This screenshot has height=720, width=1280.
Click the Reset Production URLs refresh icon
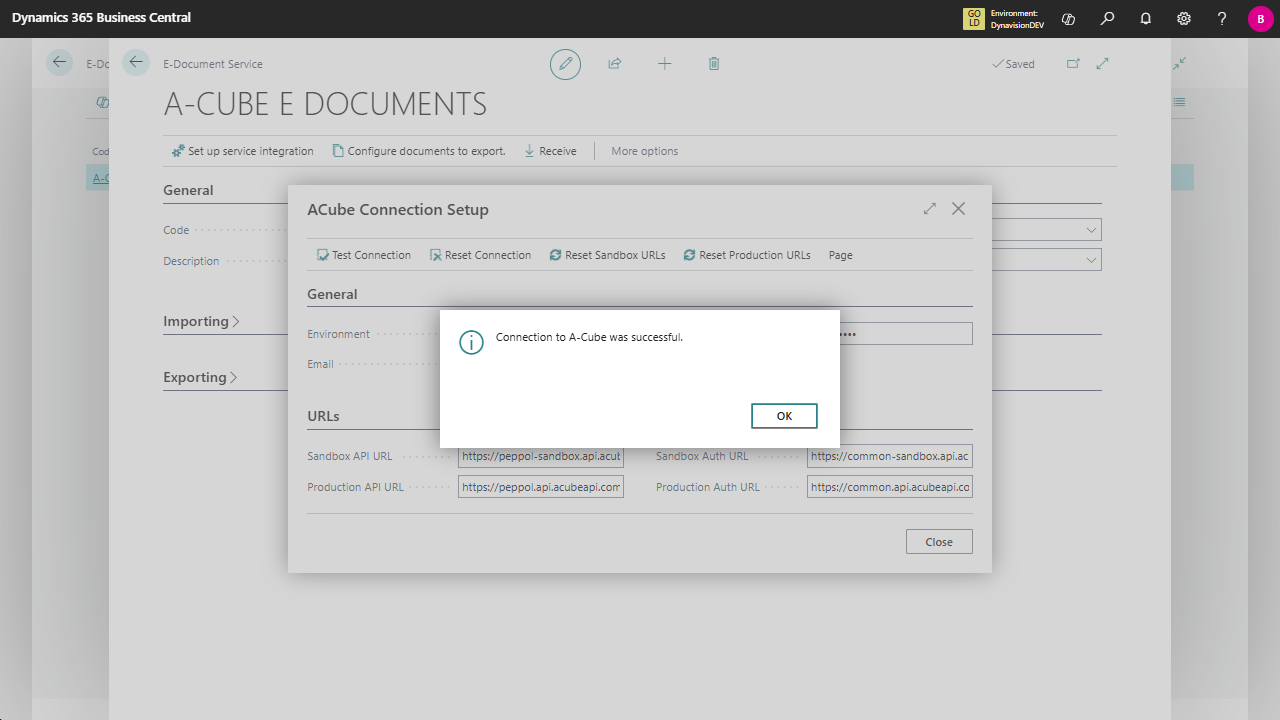pos(690,255)
